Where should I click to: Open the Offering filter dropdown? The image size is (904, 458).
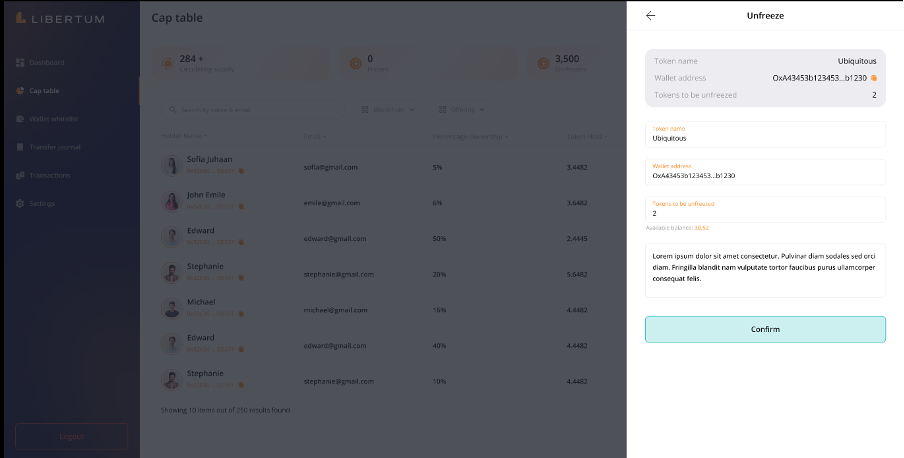coord(462,110)
